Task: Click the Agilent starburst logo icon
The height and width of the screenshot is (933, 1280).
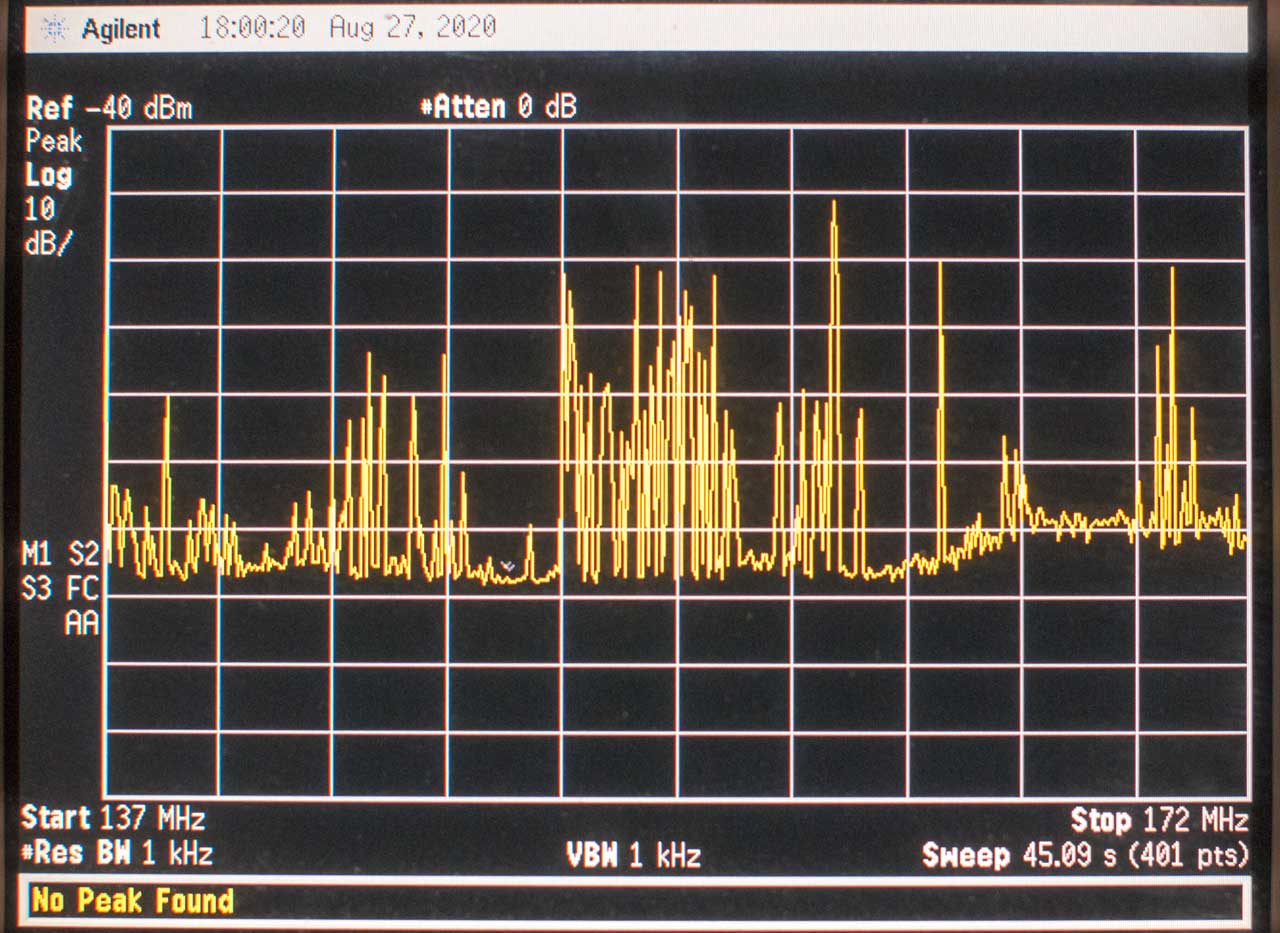Action: [57, 30]
